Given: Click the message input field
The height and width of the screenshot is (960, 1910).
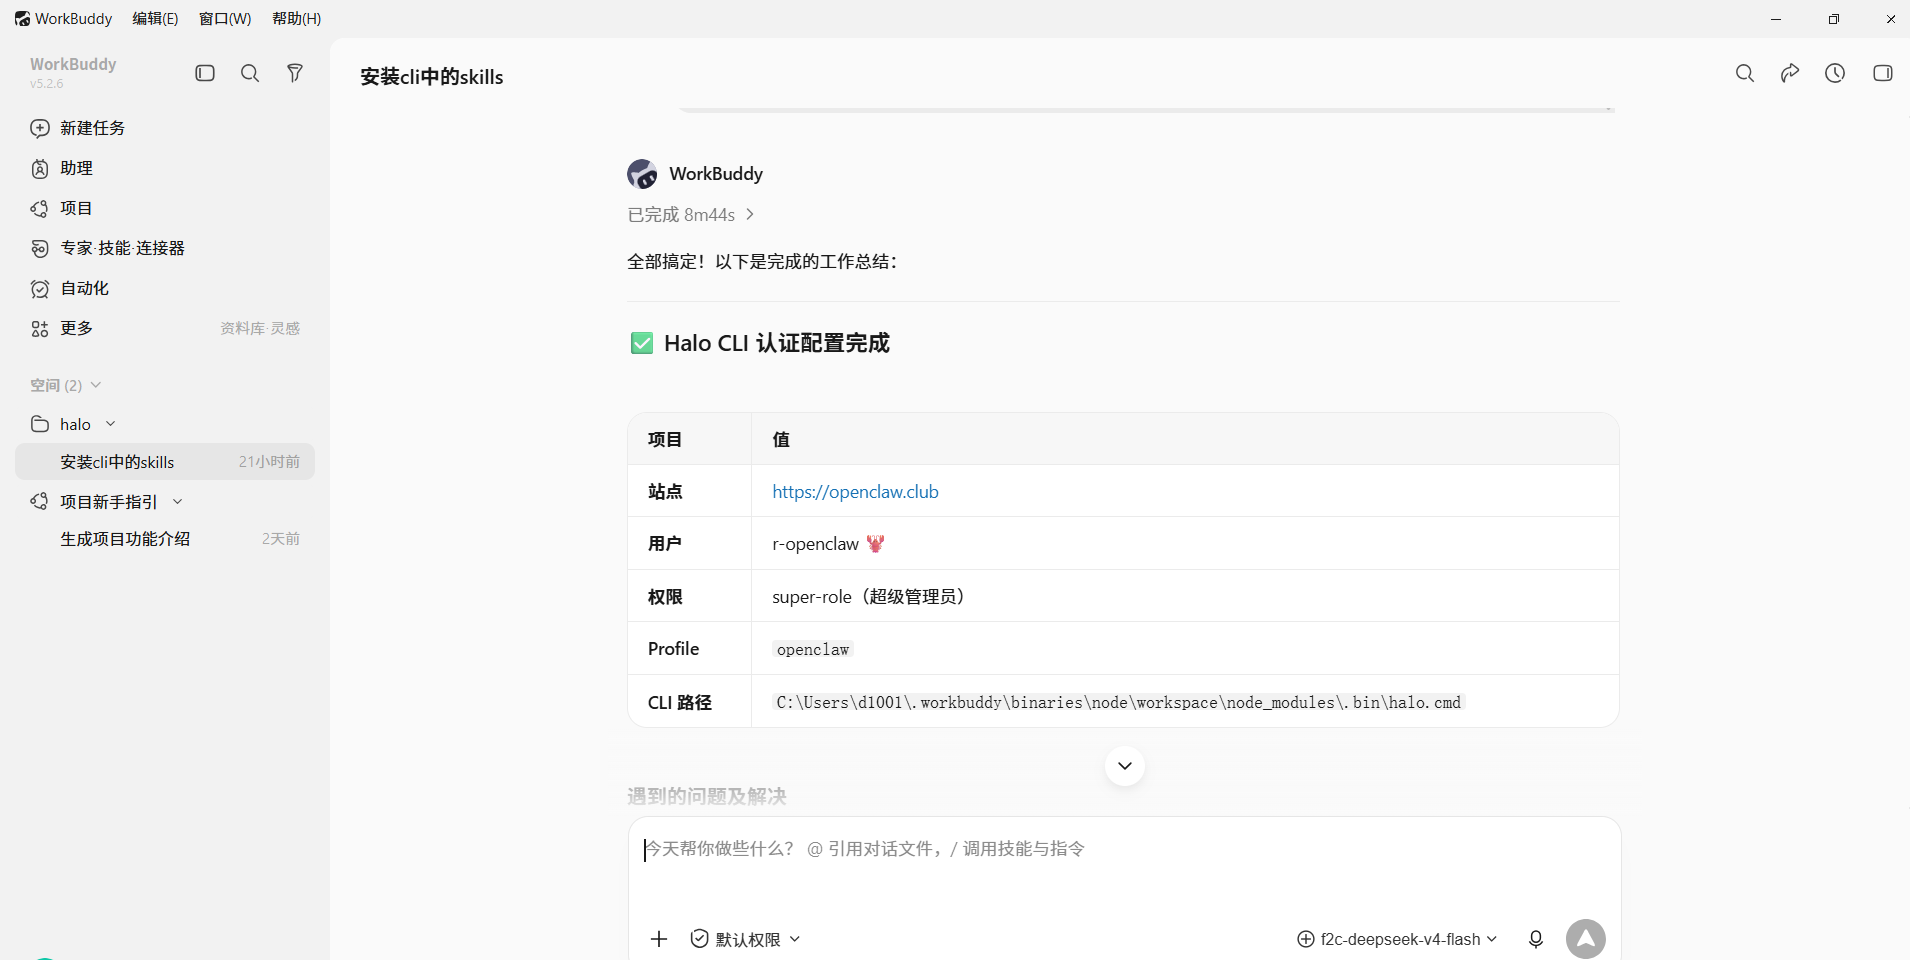Looking at the screenshot, I should pos(1124,865).
